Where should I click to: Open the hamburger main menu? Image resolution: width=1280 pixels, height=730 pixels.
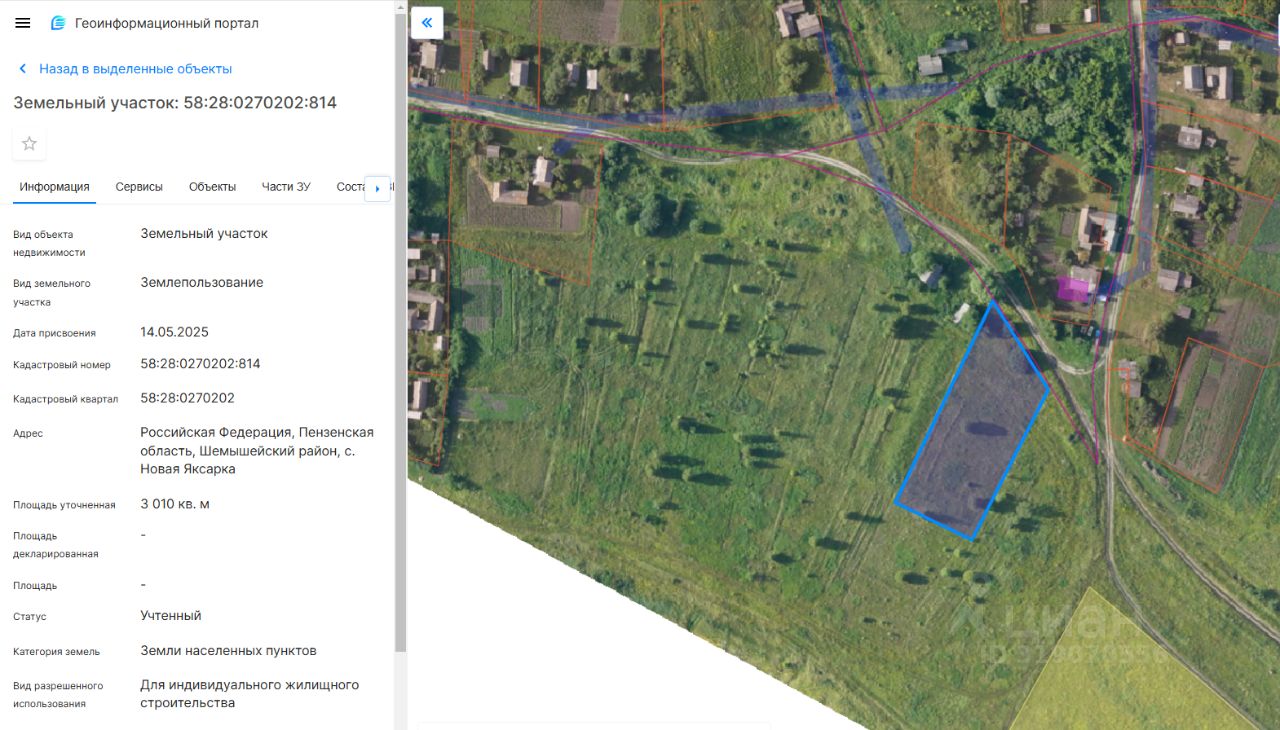point(22,23)
